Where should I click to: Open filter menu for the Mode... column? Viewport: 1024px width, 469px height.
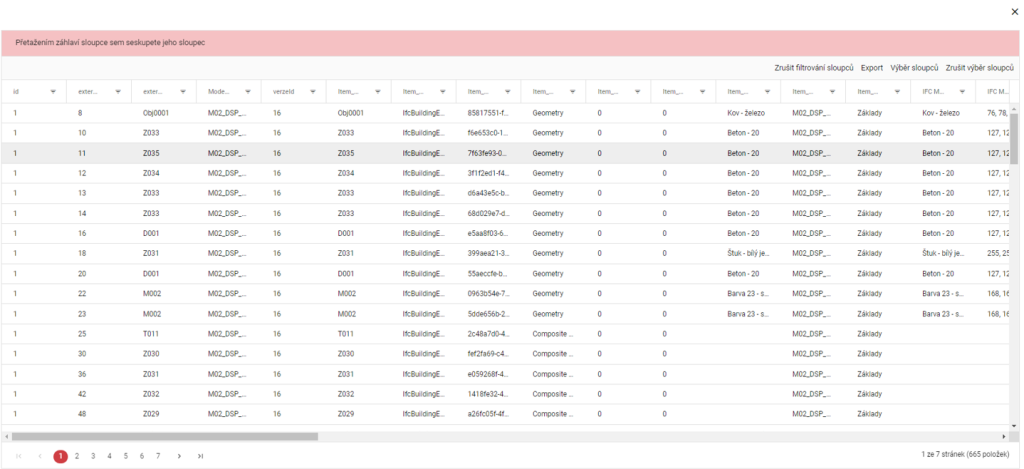[248, 91]
